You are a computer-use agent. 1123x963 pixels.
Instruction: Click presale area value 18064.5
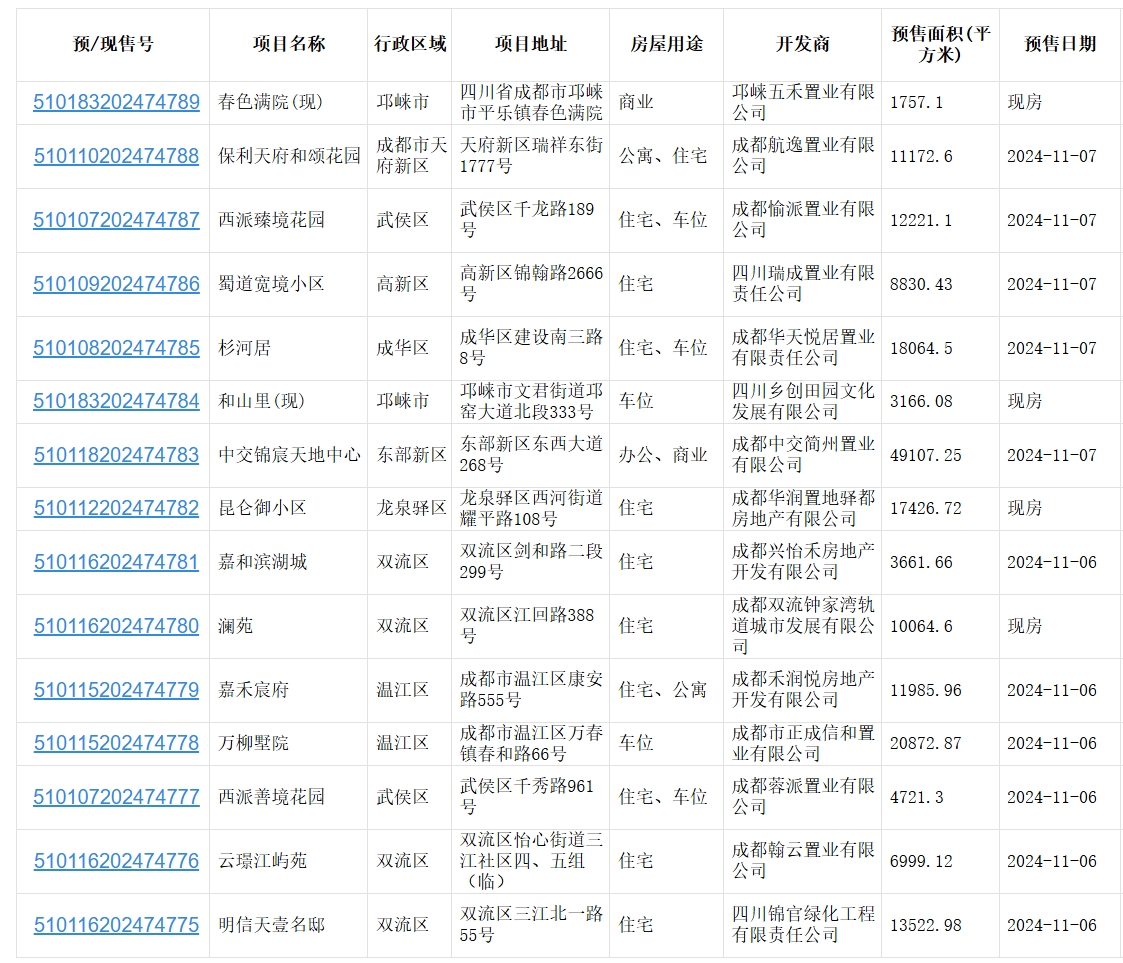921,349
